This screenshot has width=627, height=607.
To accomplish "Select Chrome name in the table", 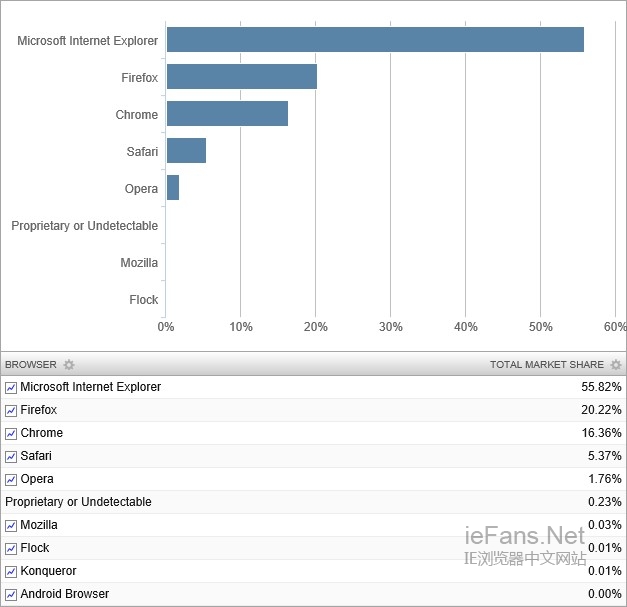I will 42,433.
